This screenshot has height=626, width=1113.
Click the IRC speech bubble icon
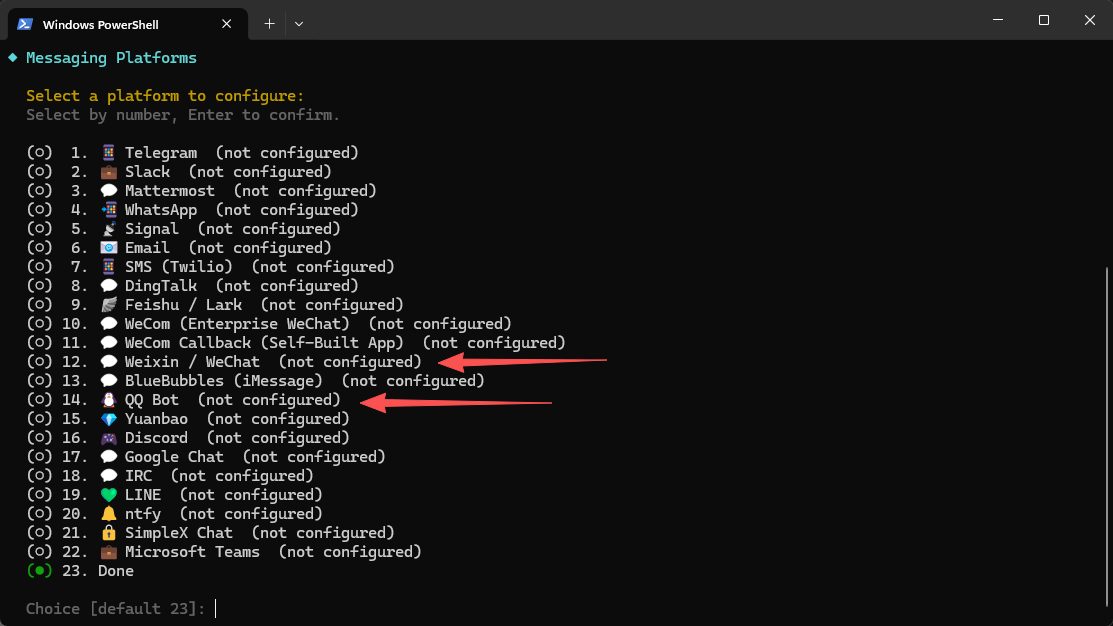[109, 476]
